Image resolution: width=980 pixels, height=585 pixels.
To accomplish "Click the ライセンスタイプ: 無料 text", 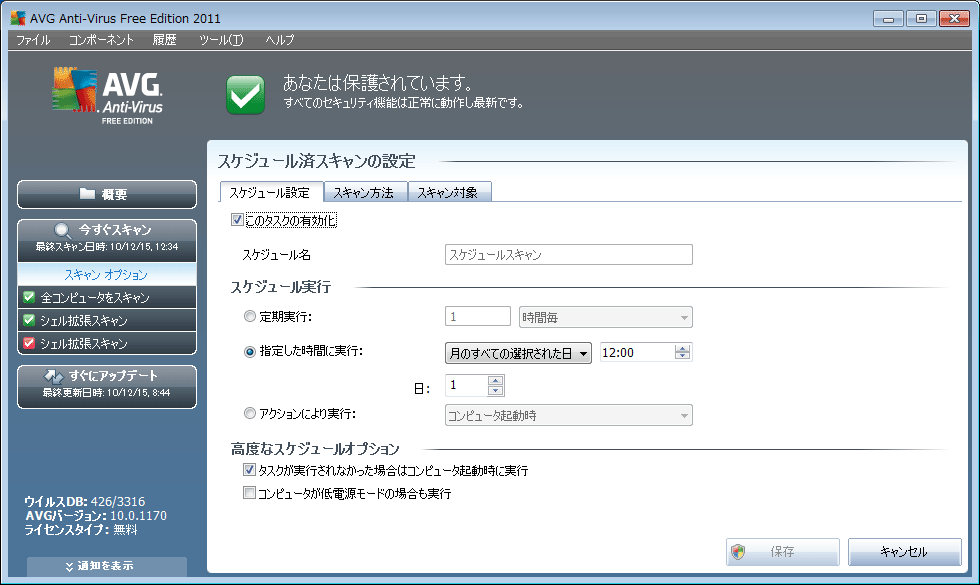I will 81,530.
